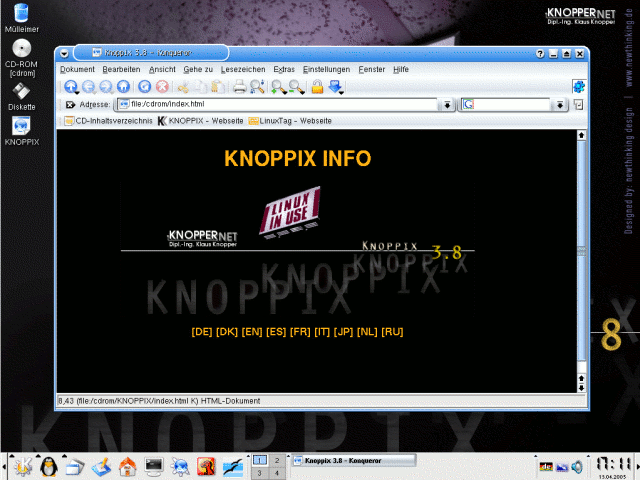Open the CD-Inhaltsverzeichnis bookmark

[x=109, y=121]
